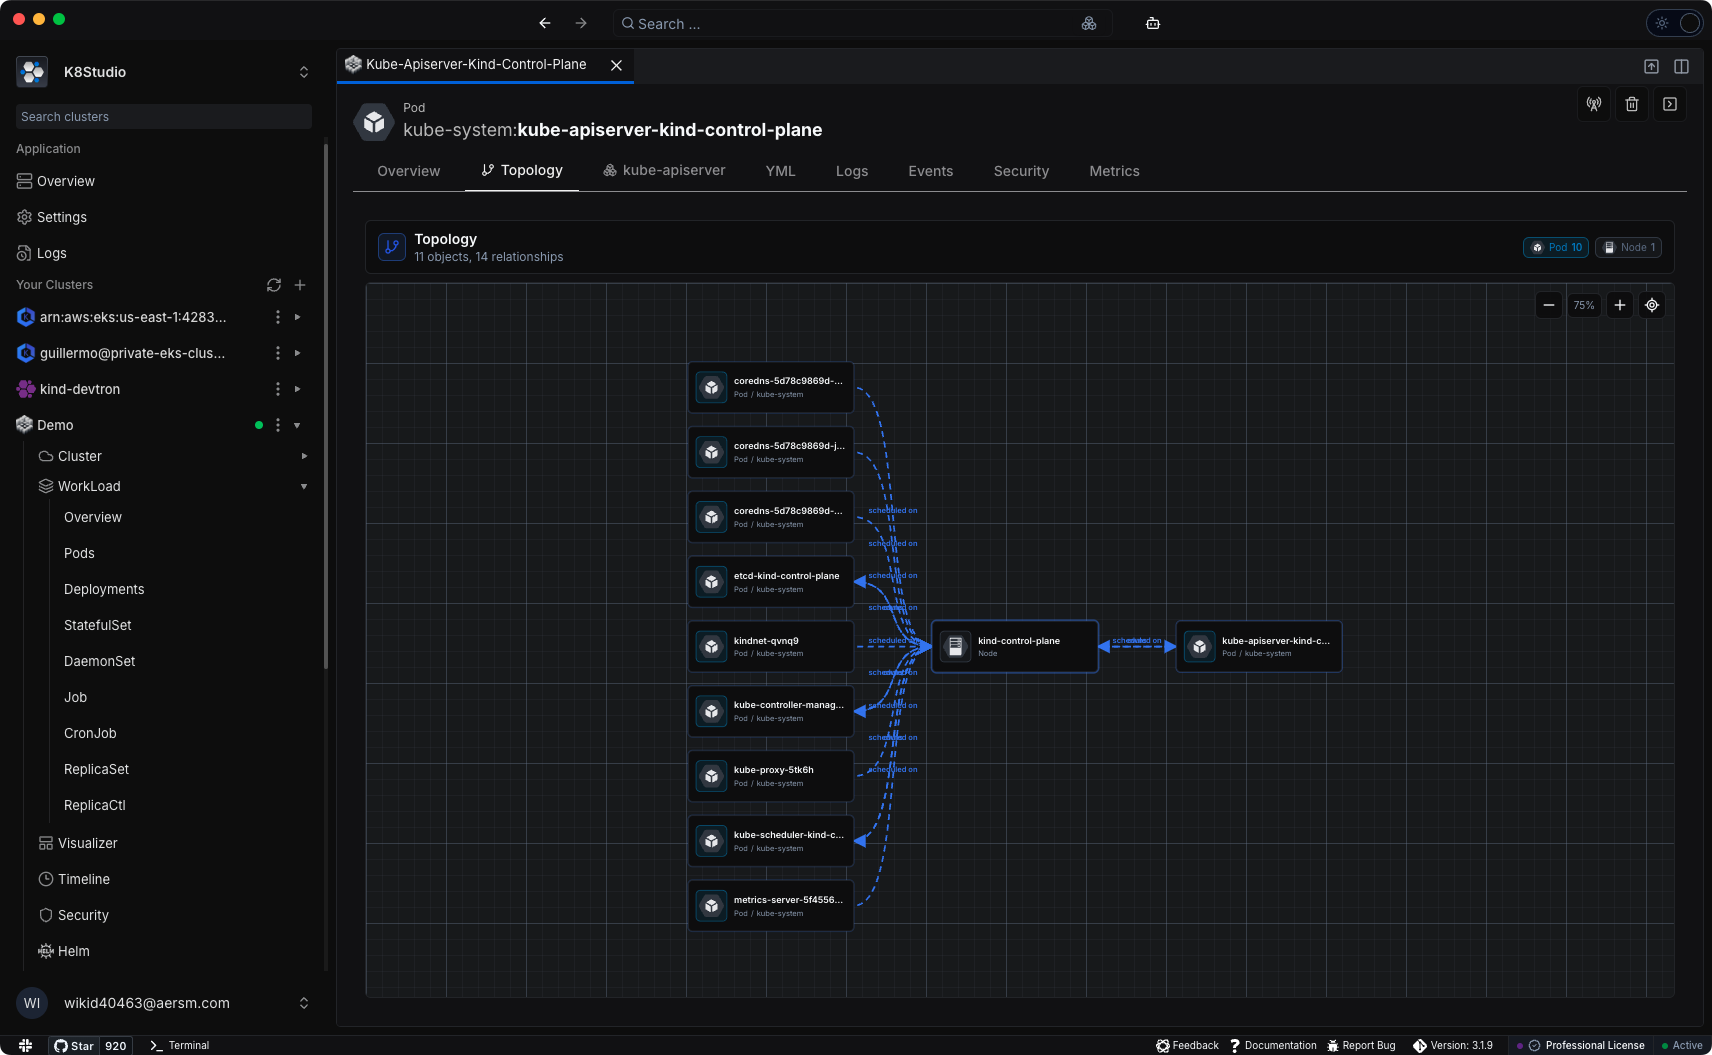Open the Events tab
The image size is (1712, 1055).
tap(931, 171)
